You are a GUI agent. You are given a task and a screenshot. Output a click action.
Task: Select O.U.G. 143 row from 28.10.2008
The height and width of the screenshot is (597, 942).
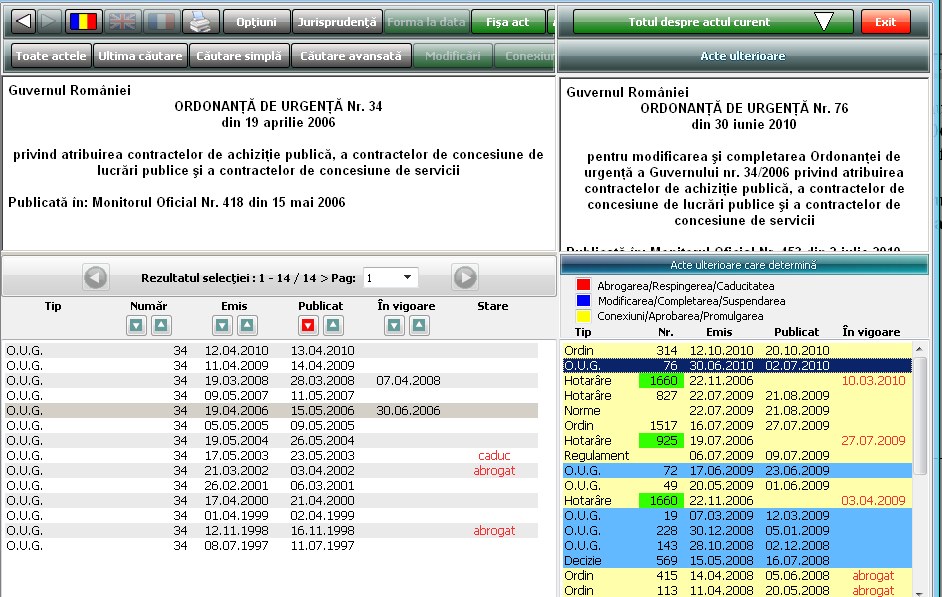[x=737, y=545]
